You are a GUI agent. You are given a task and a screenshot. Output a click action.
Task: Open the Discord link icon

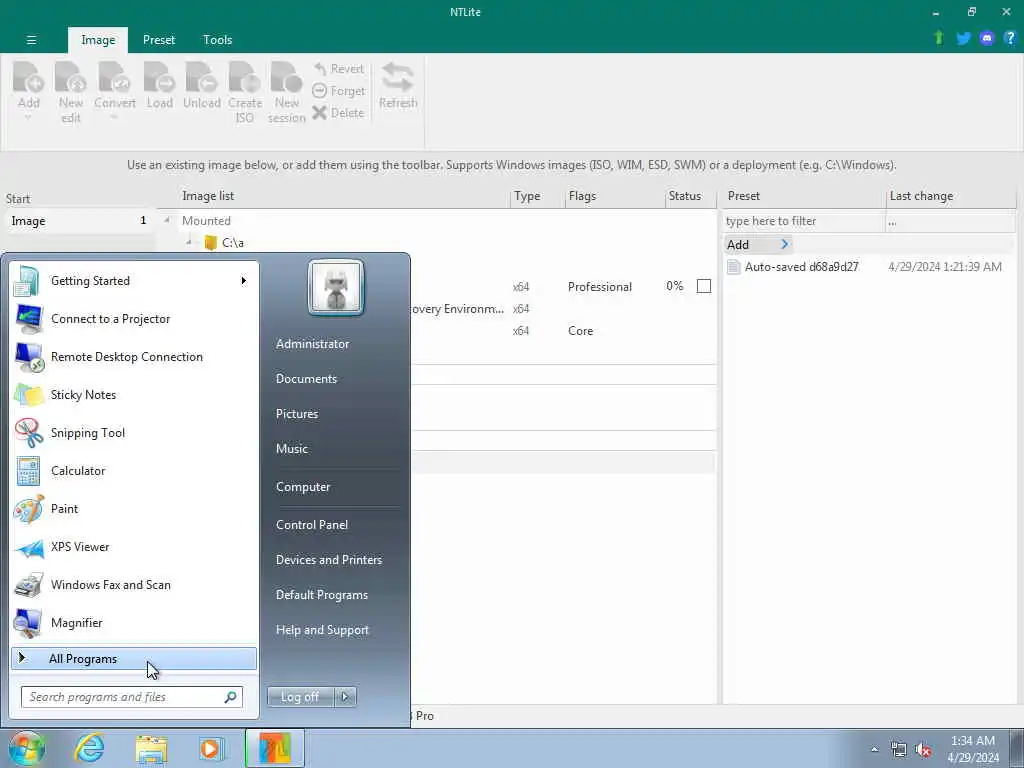987,39
